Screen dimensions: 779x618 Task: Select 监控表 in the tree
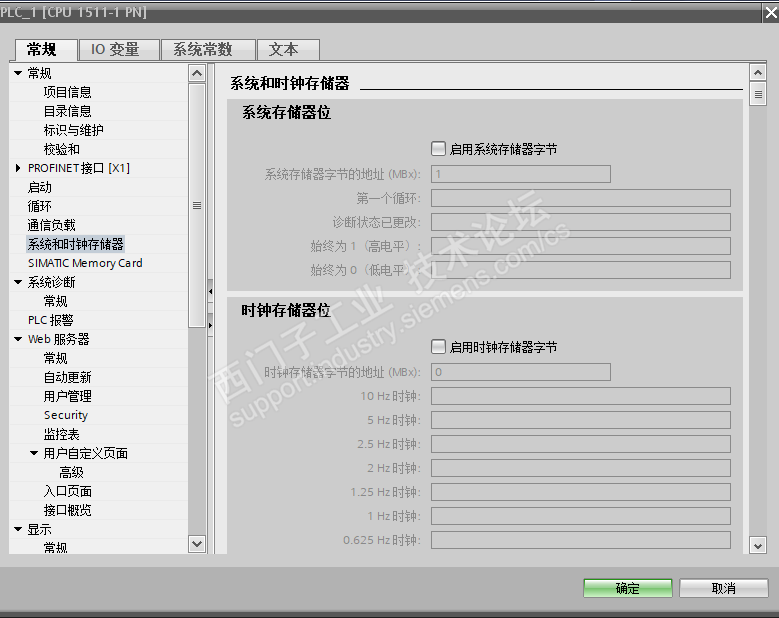(x=62, y=434)
